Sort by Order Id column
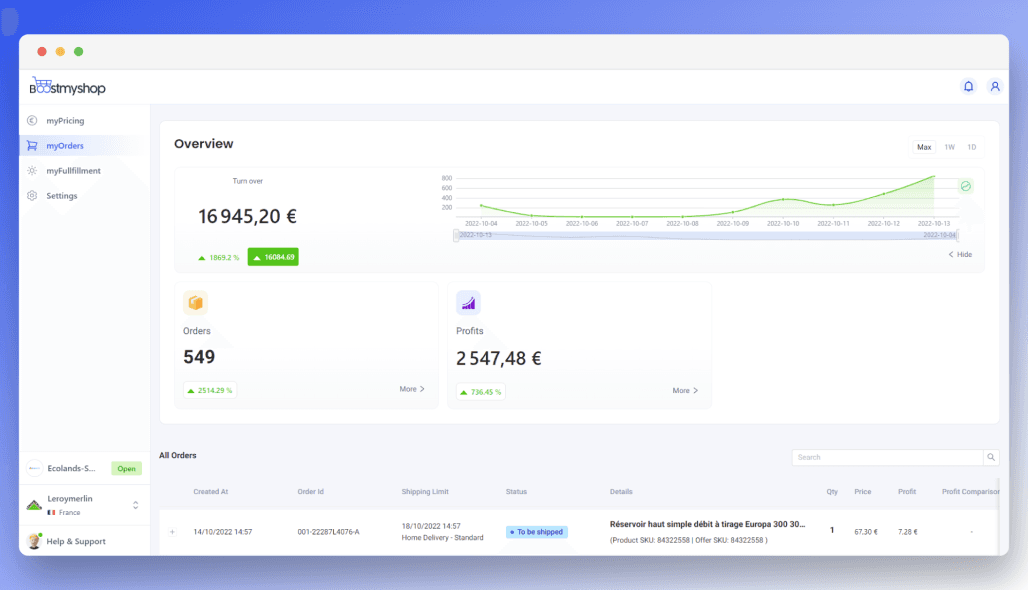Viewport: 1028px width, 590px height. tap(311, 492)
